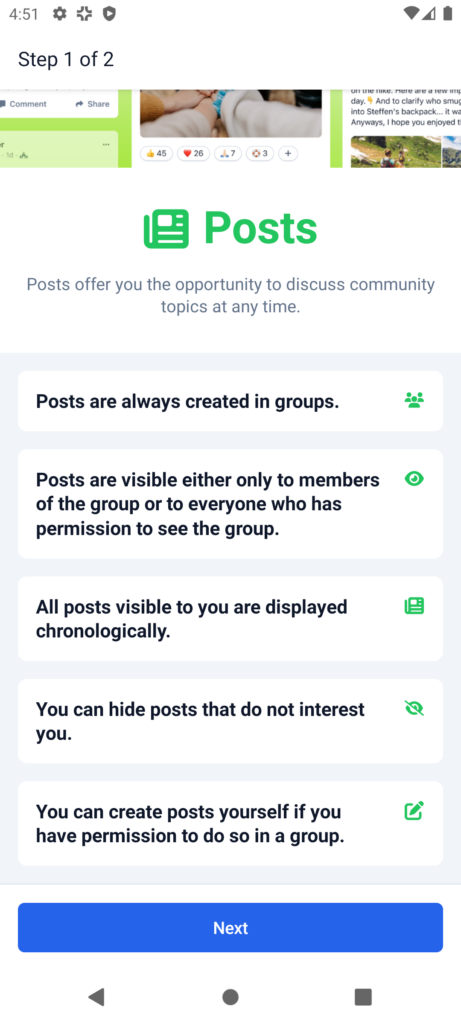Viewport: 461px width, 1024px height.
Task: Tap the crossed-out eye hide icon
Action: coord(414,709)
